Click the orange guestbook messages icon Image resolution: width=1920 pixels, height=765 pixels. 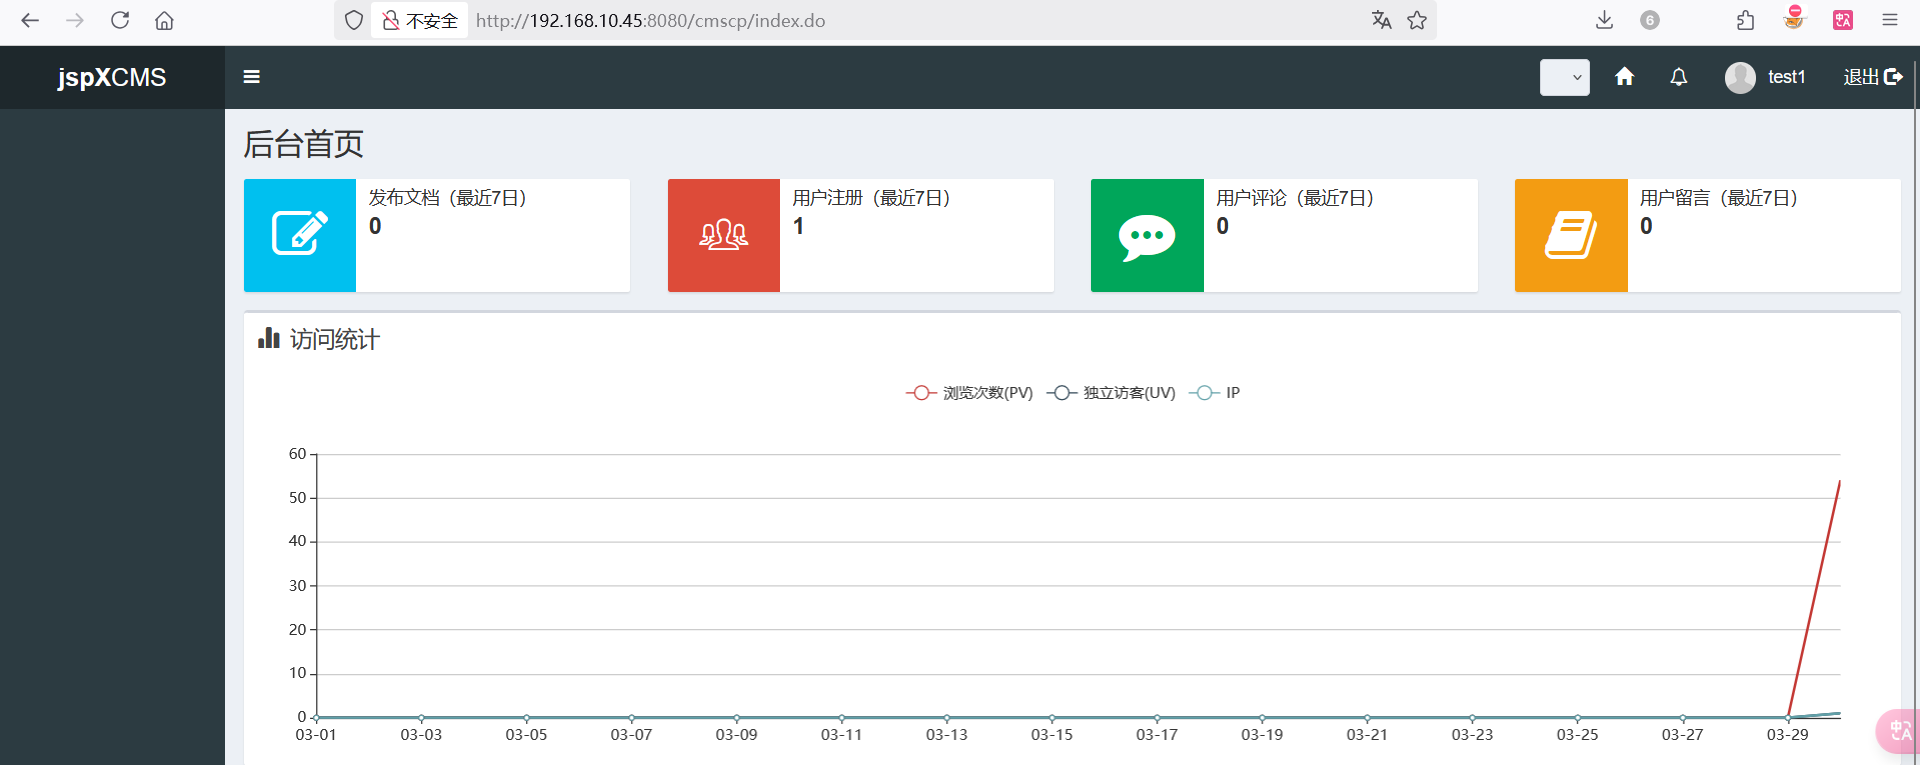point(1571,235)
